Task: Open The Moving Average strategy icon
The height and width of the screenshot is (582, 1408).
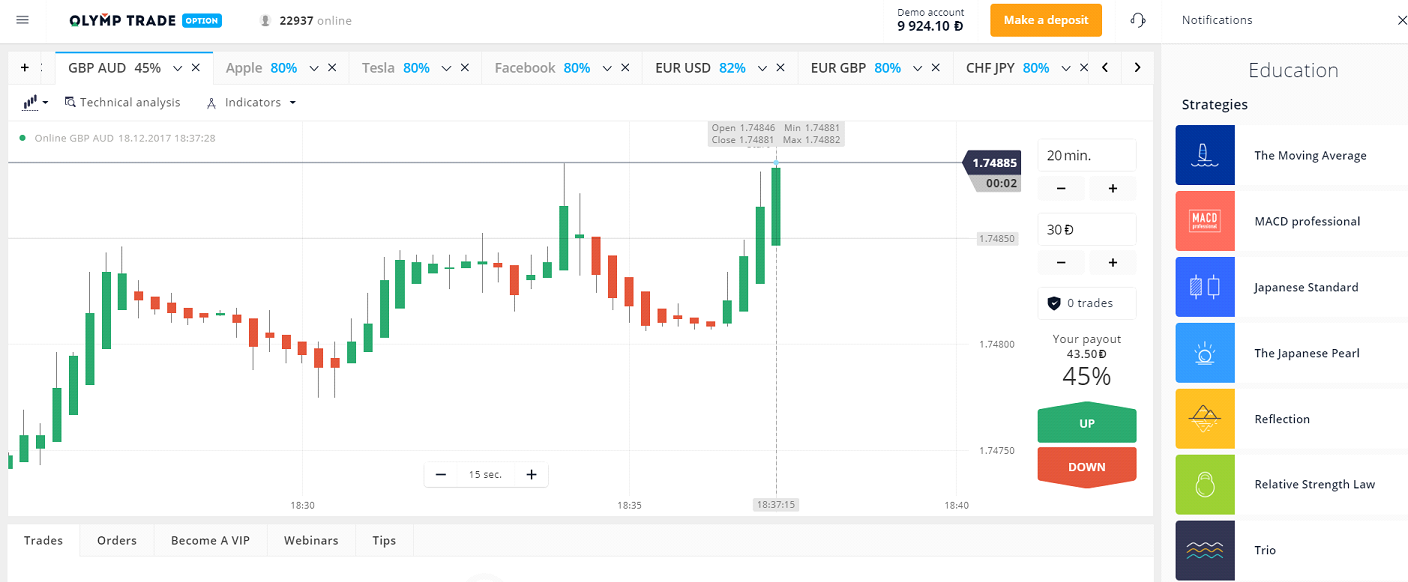Action: (1205, 155)
